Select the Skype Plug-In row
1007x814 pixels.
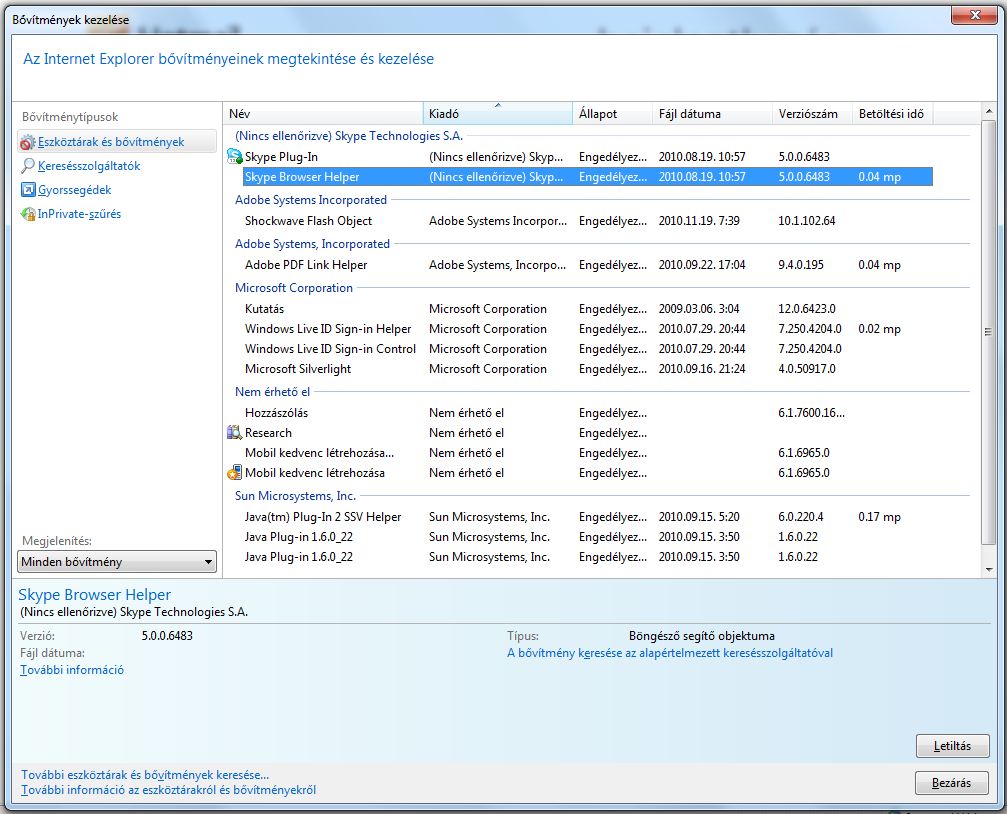(579, 157)
